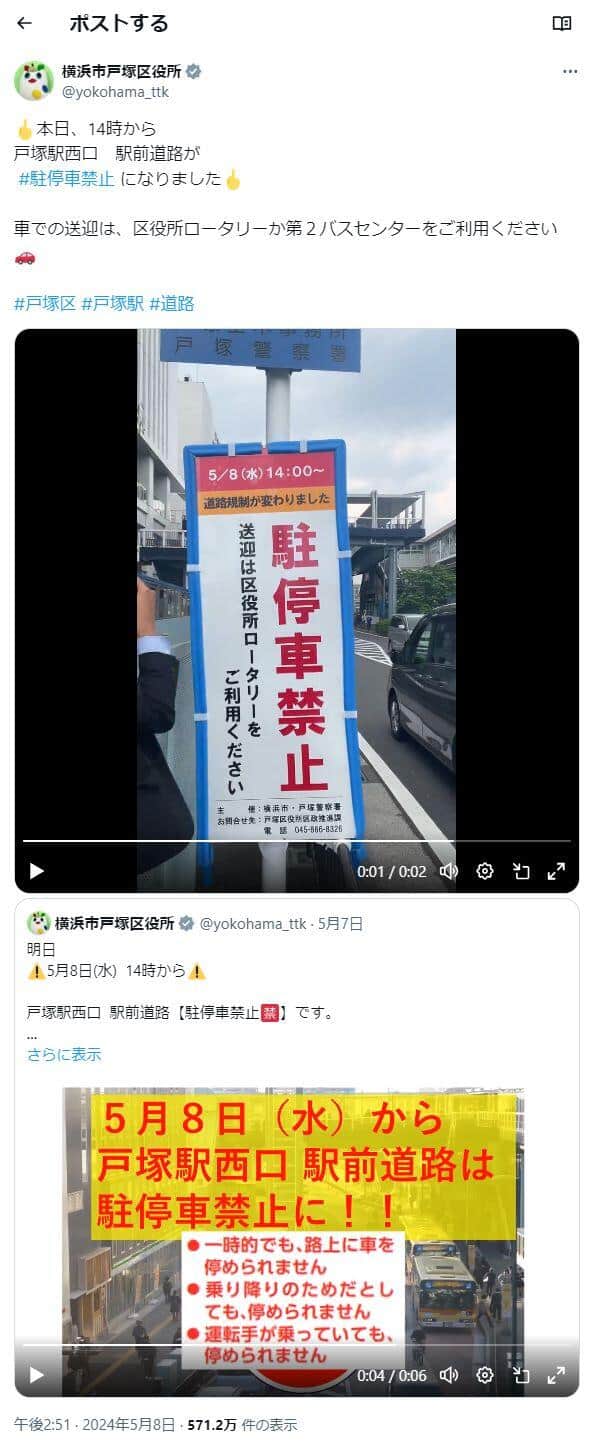
Task: Open picture-in-picture for quoted video
Action: click(521, 1375)
